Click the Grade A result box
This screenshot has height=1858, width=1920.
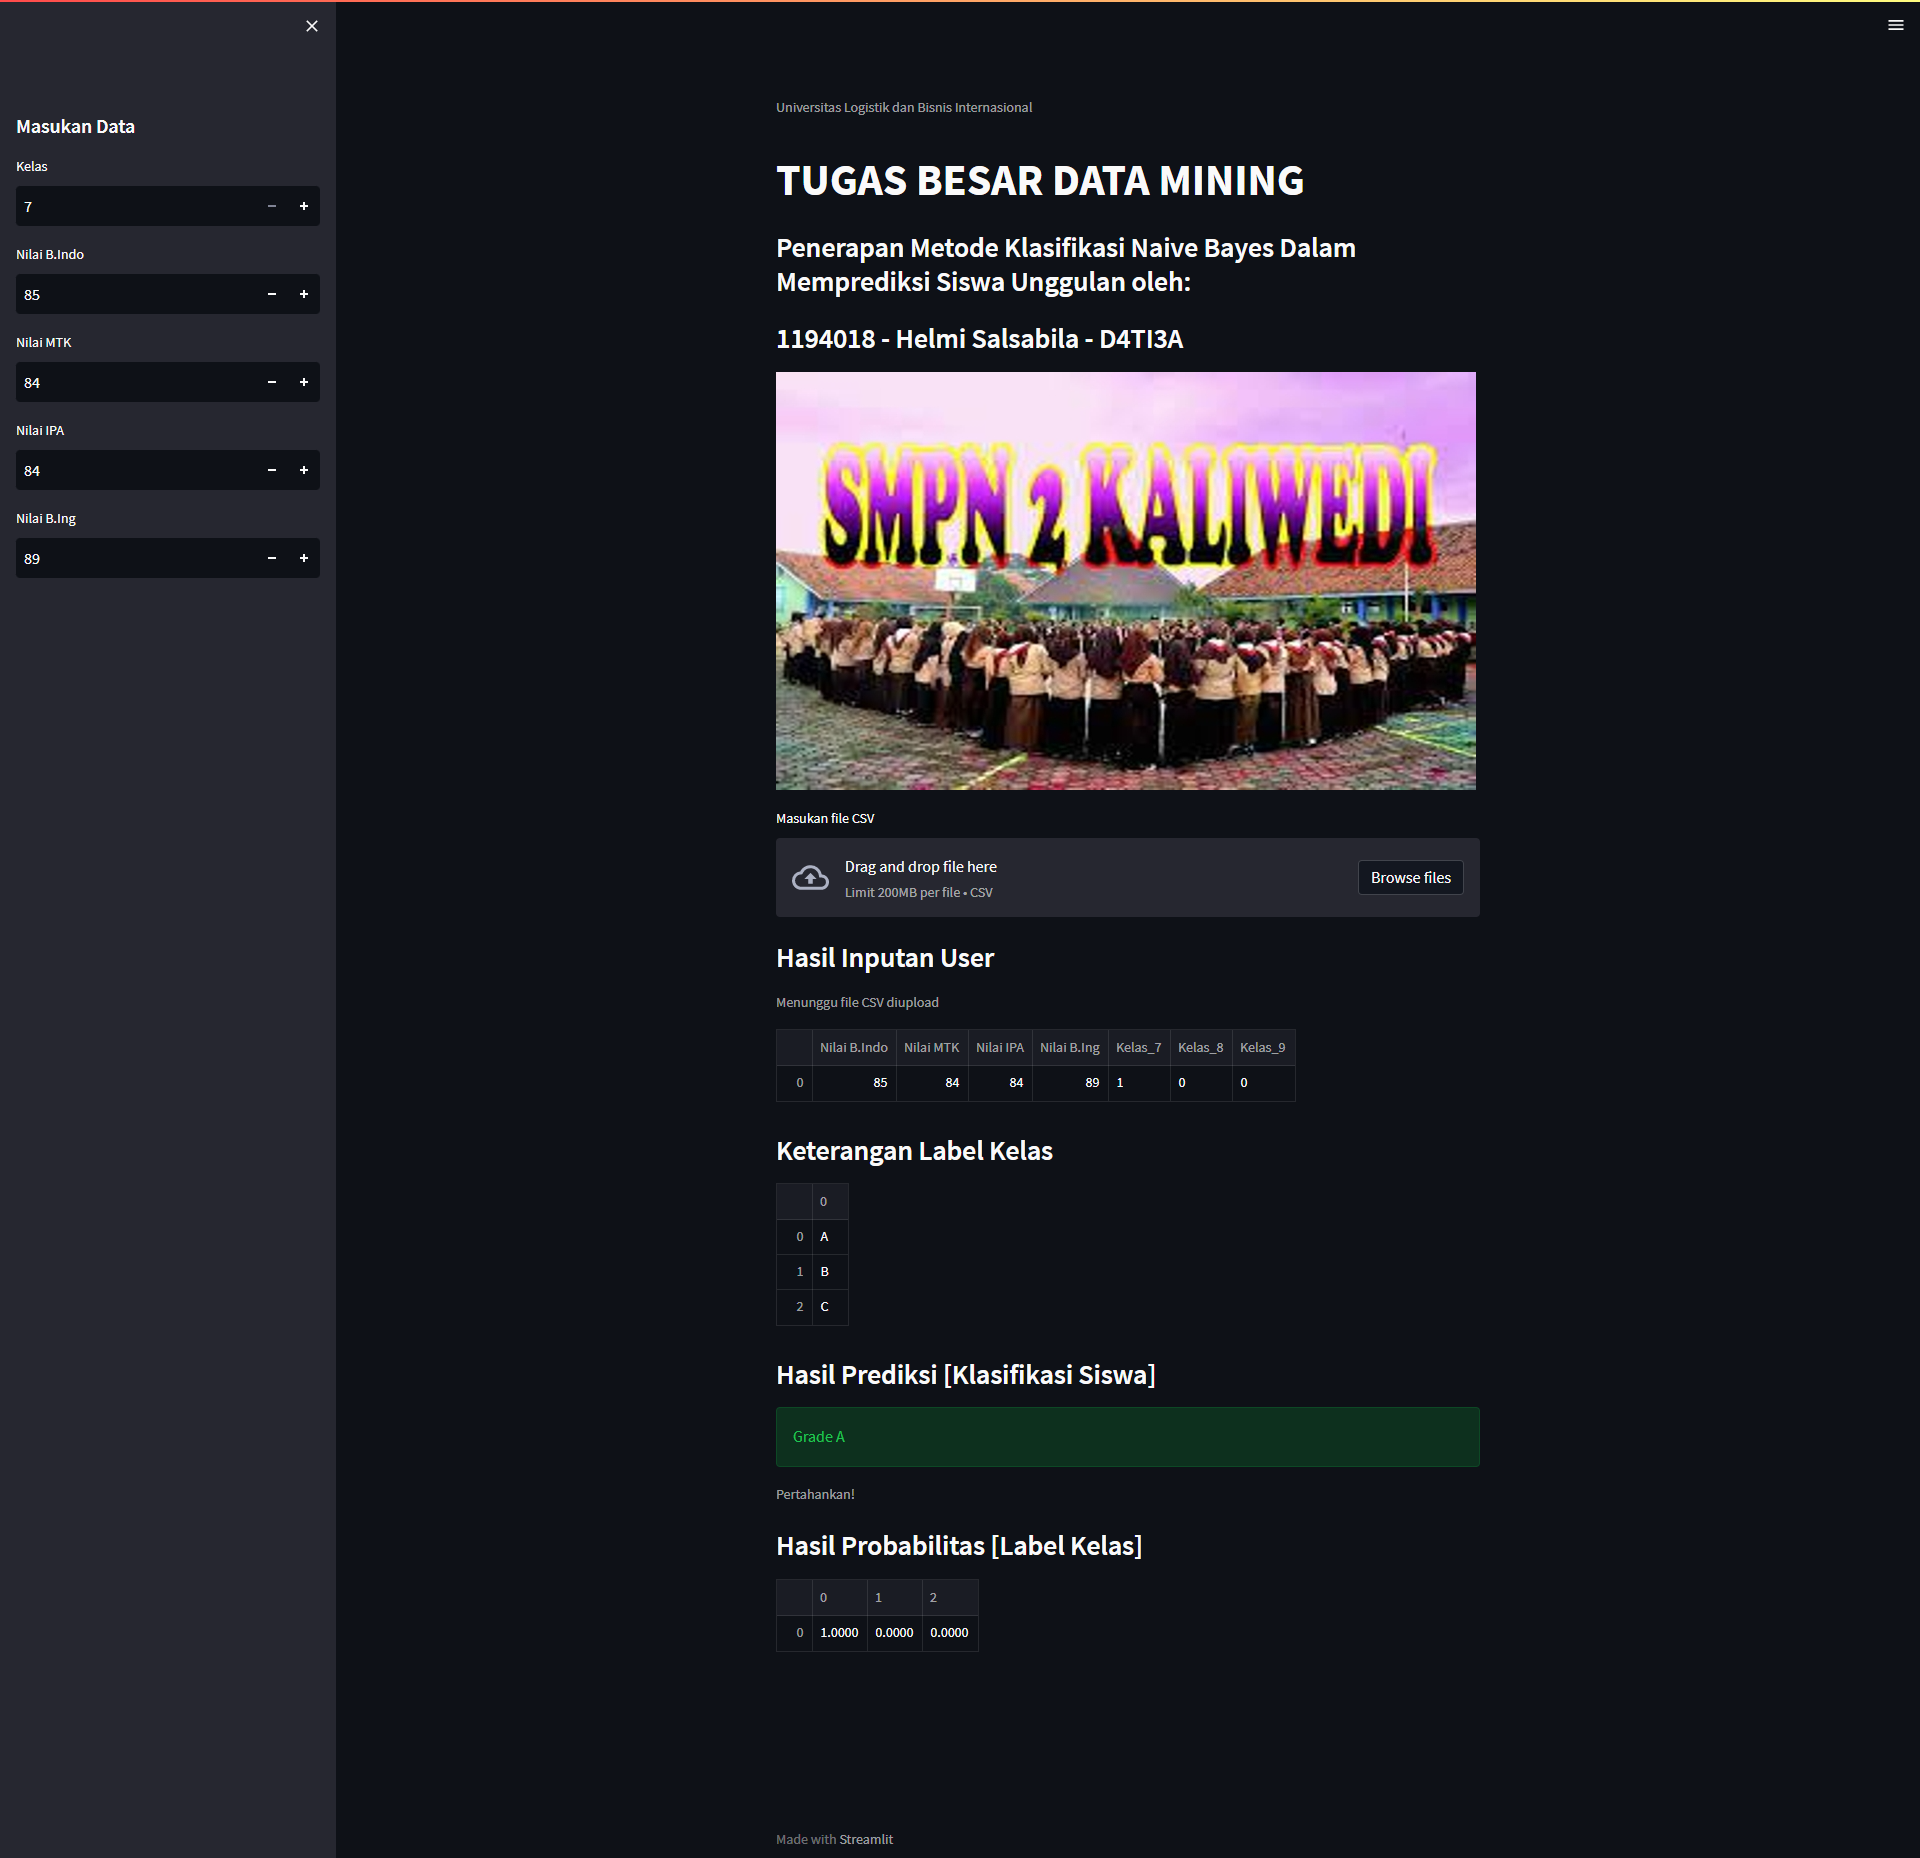(x=1127, y=1437)
